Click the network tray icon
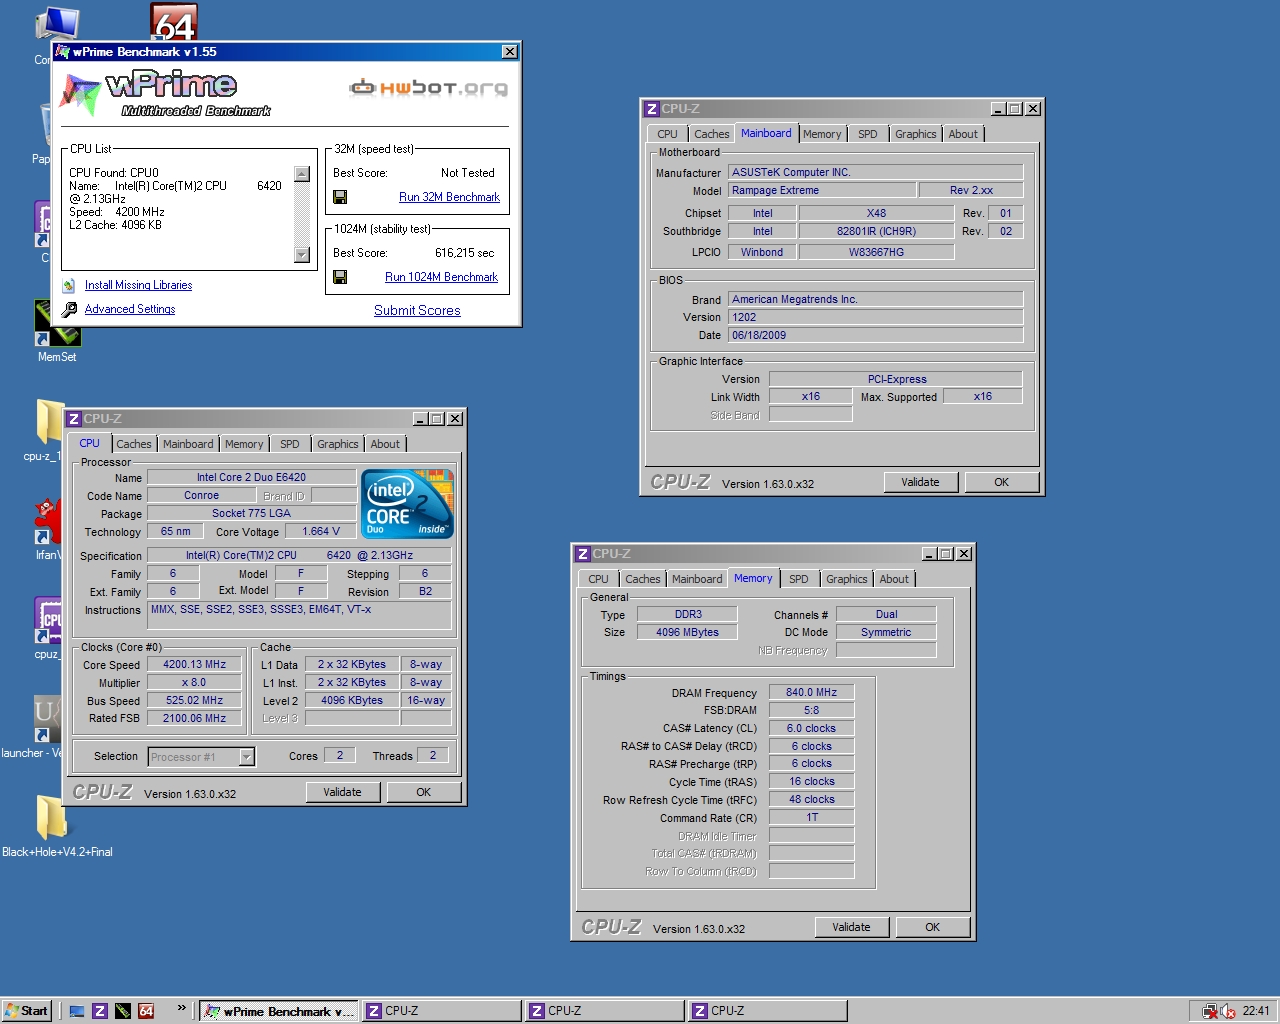The width and height of the screenshot is (1280, 1024). (1210, 1011)
